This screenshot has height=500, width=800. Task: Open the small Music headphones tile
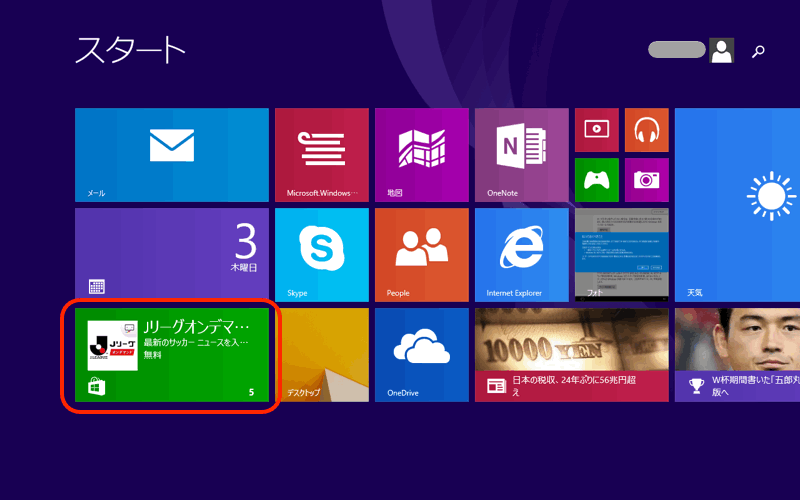point(646,130)
